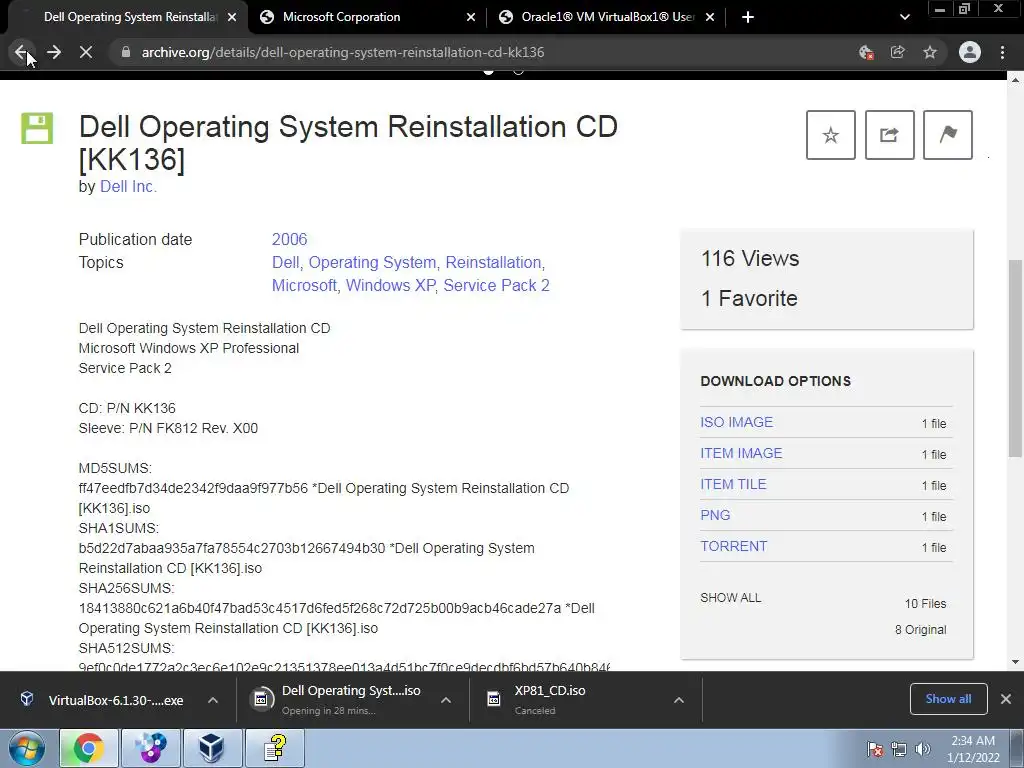Flag this item with the flag button

948,135
